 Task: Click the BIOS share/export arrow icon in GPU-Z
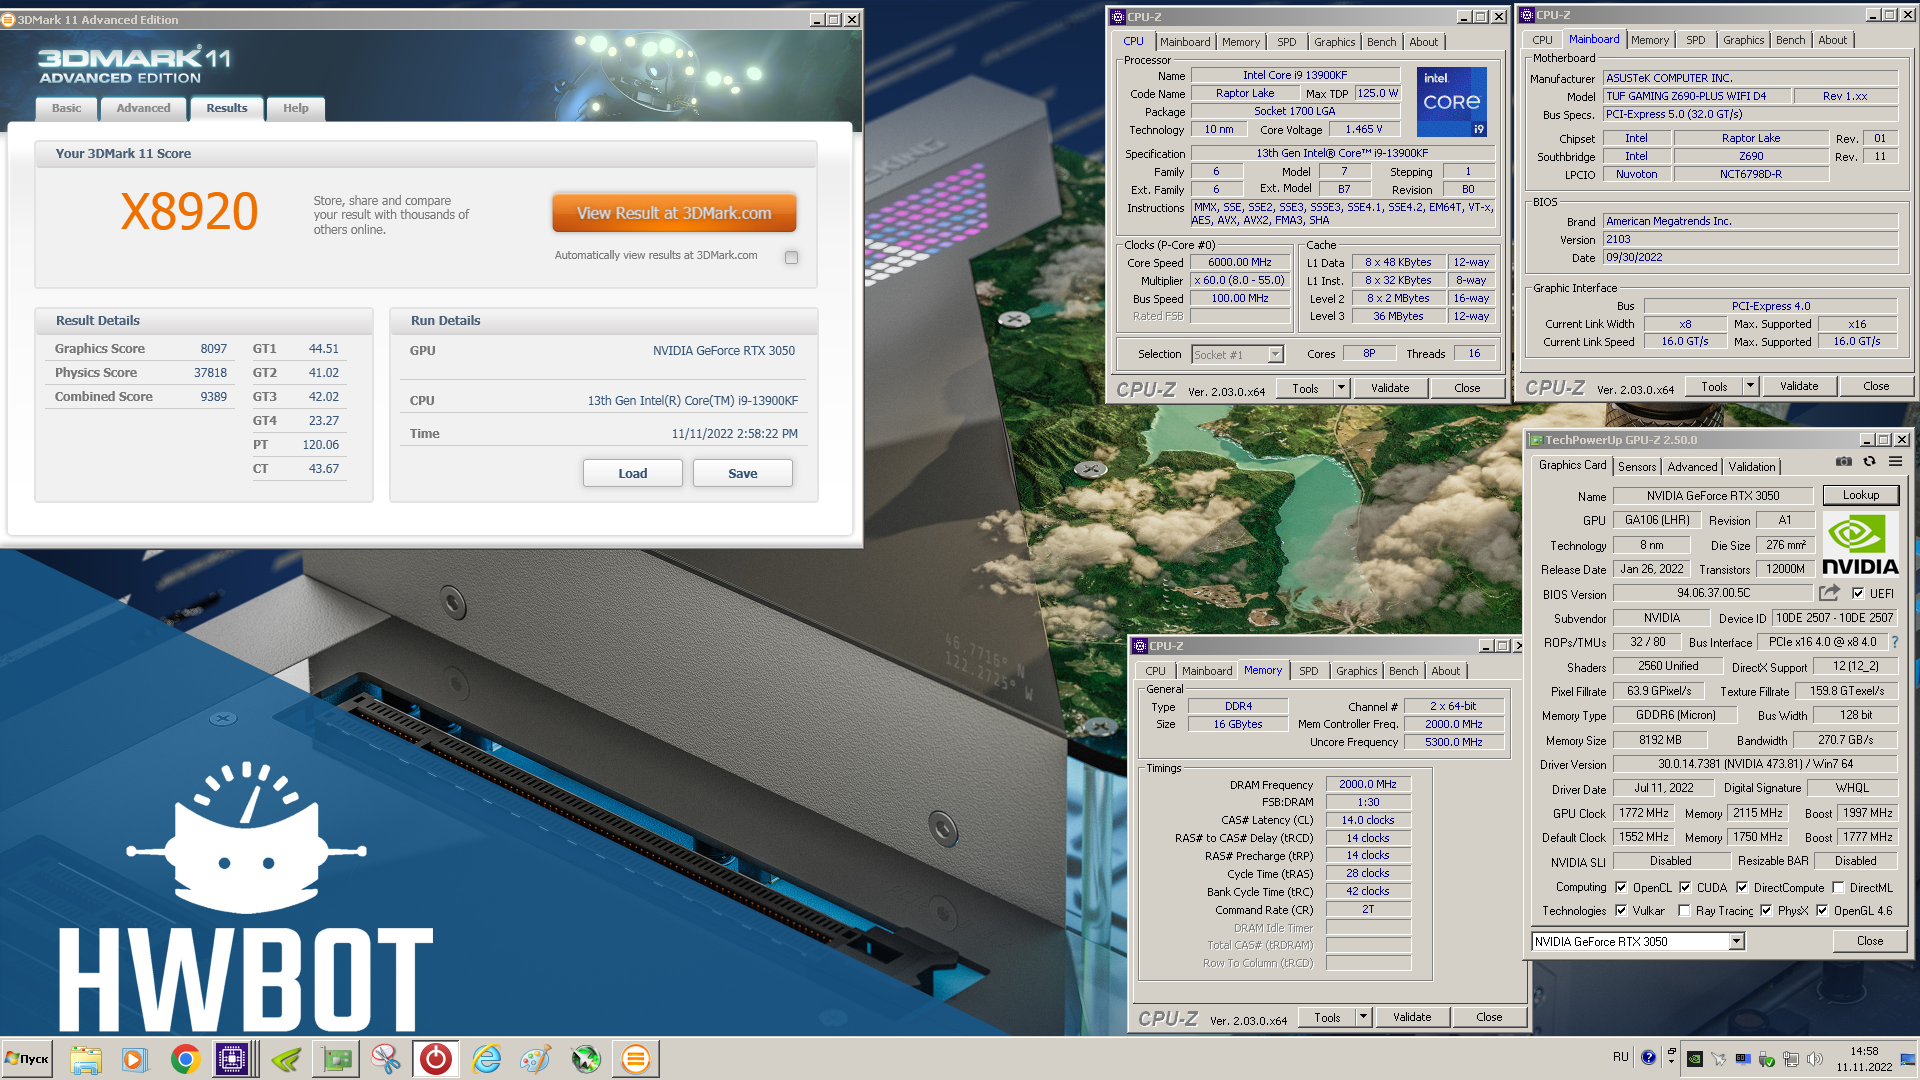1830,593
